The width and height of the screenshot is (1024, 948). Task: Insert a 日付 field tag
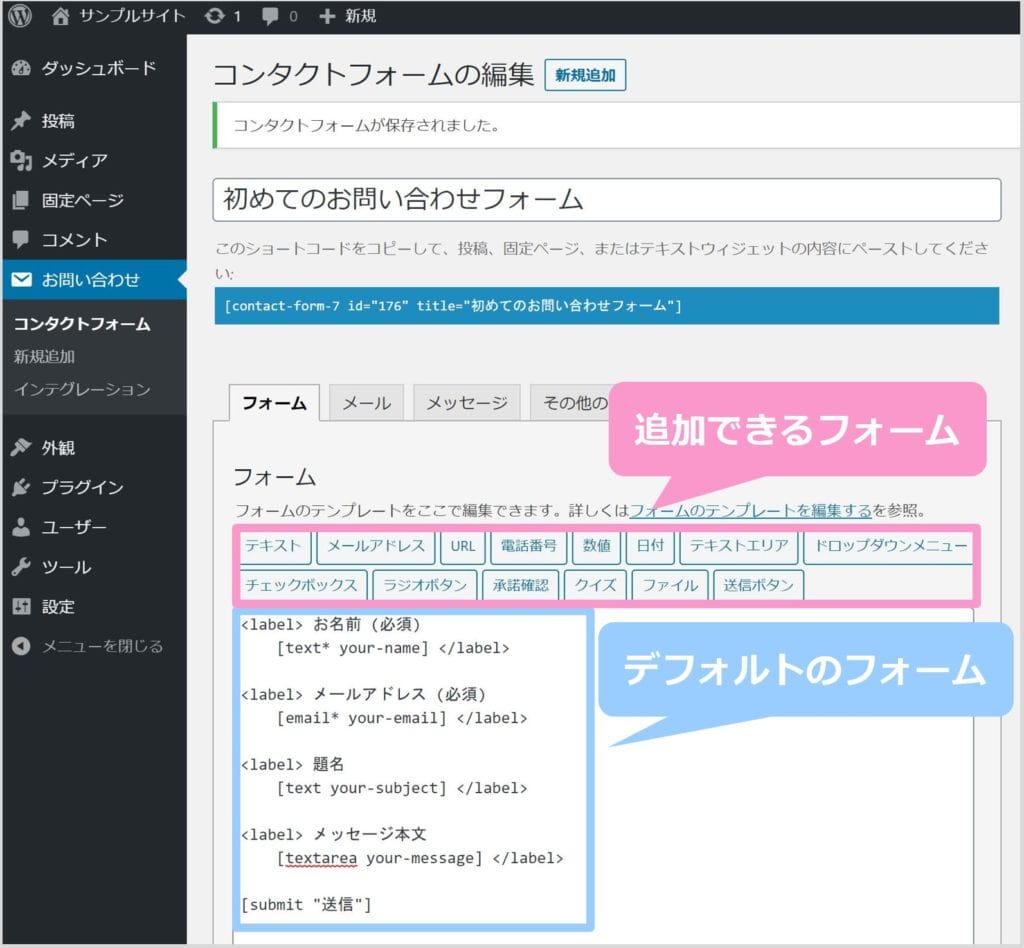[x=650, y=546]
